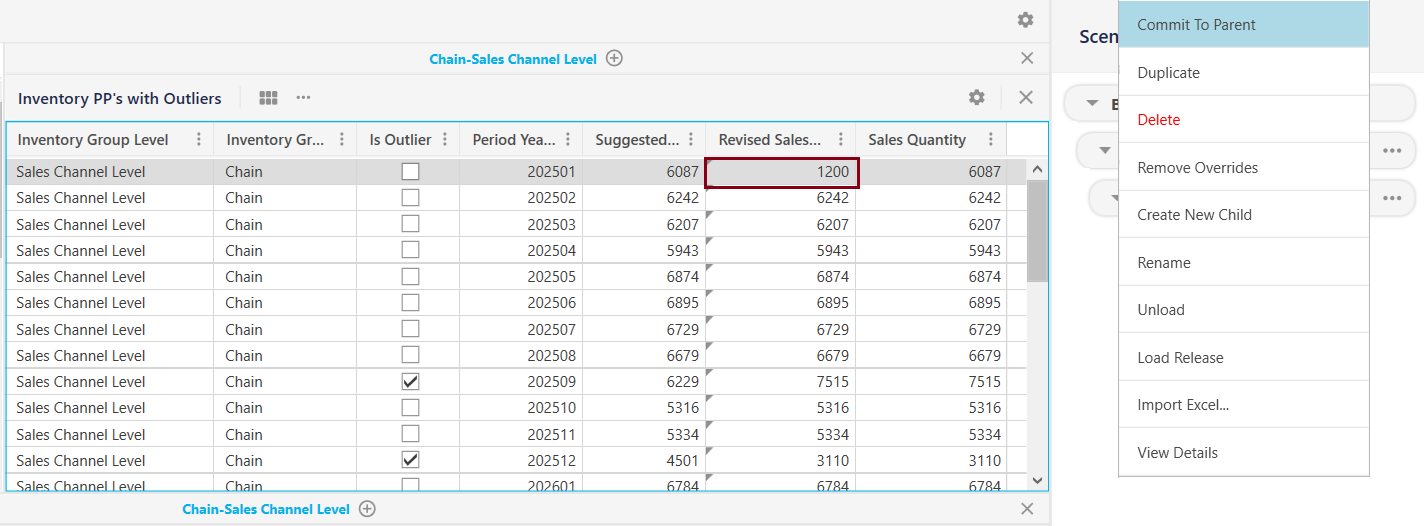Uncheck Is Outlier for period 202509
The image size is (1424, 526).
[x=410, y=381]
